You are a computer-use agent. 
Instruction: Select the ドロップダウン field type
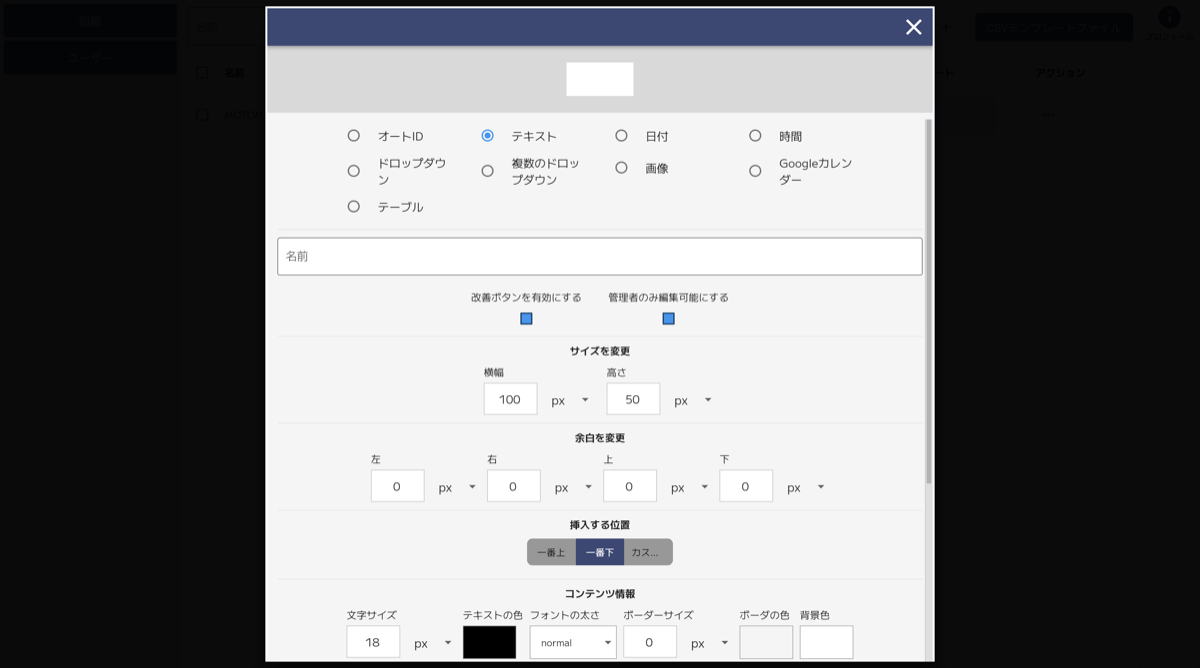click(353, 170)
